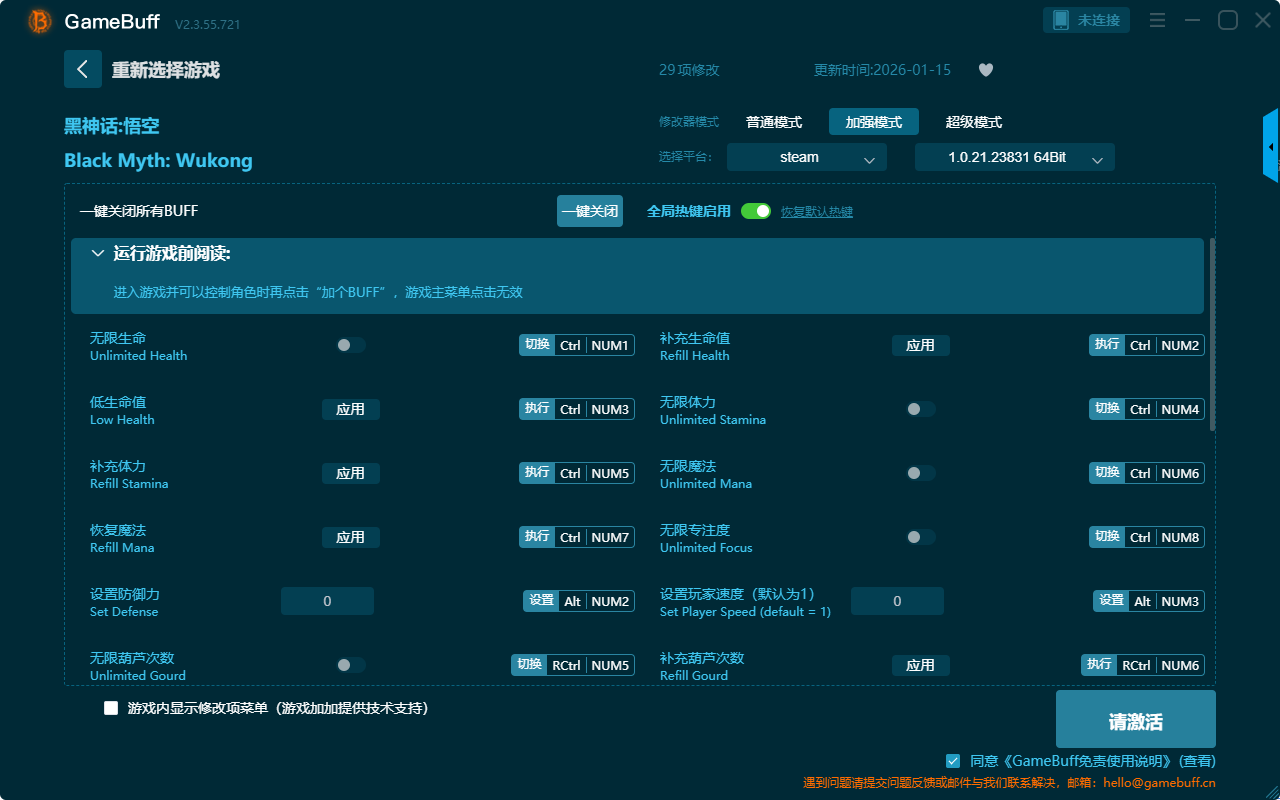Click Alt NUM3 hotkey for Player Speed
This screenshot has width=1280, height=800.
point(1149,601)
